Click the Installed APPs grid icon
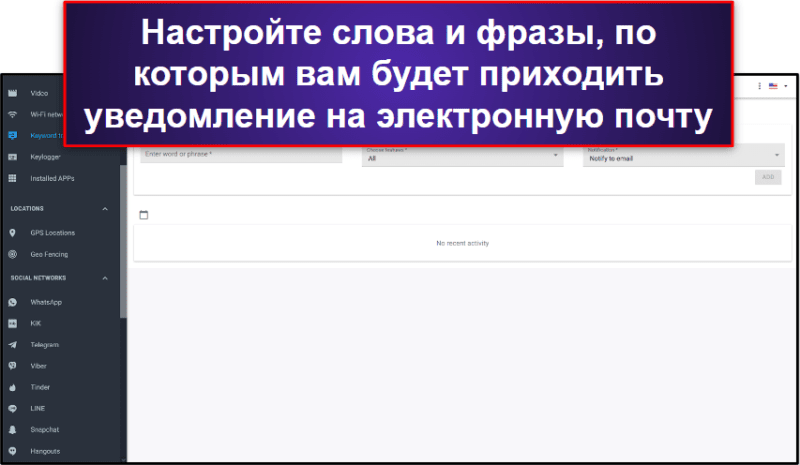Image resolution: width=800 pixels, height=465 pixels. pyautogui.click(x=13, y=178)
